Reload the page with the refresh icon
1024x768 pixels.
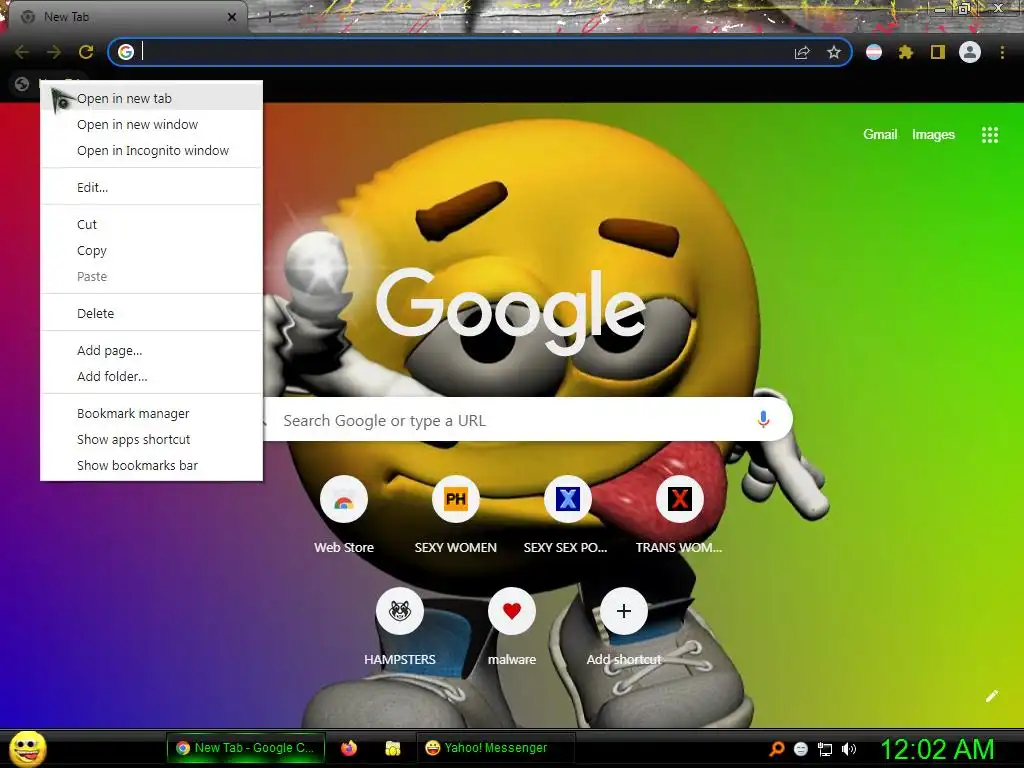point(86,52)
